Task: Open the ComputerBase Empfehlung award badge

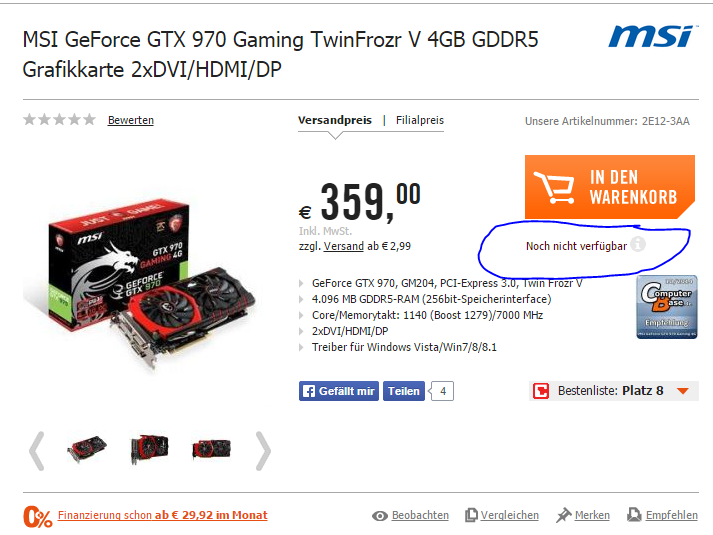Action: (x=667, y=307)
